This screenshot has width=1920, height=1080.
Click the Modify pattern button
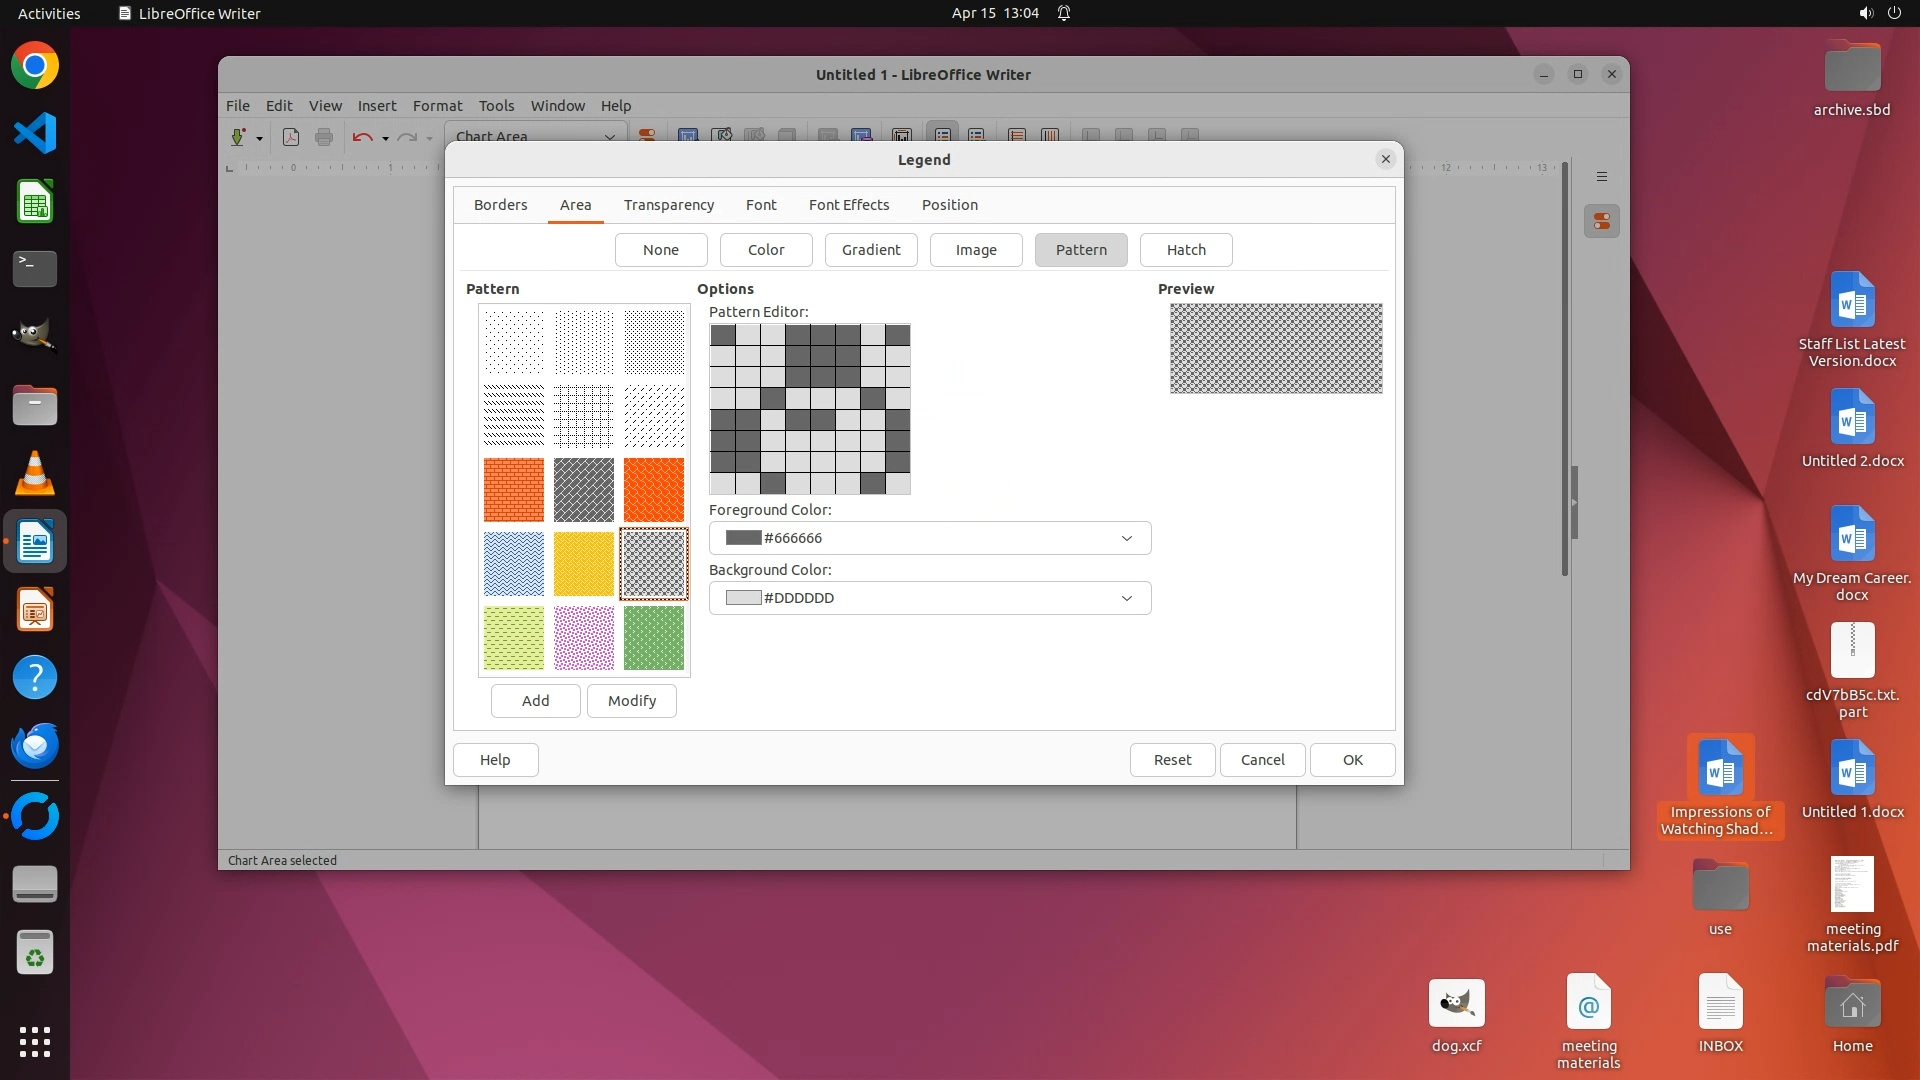632,701
